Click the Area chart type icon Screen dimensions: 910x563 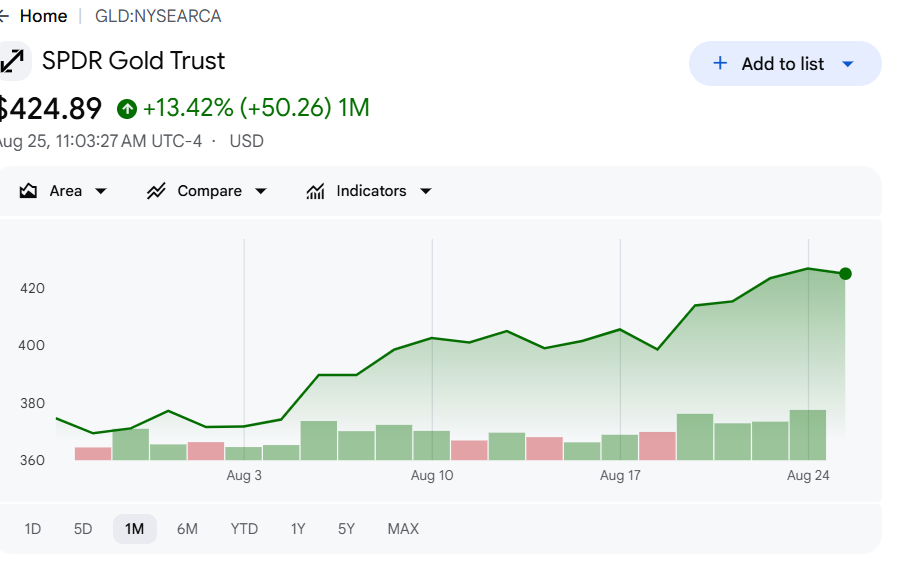tap(28, 191)
